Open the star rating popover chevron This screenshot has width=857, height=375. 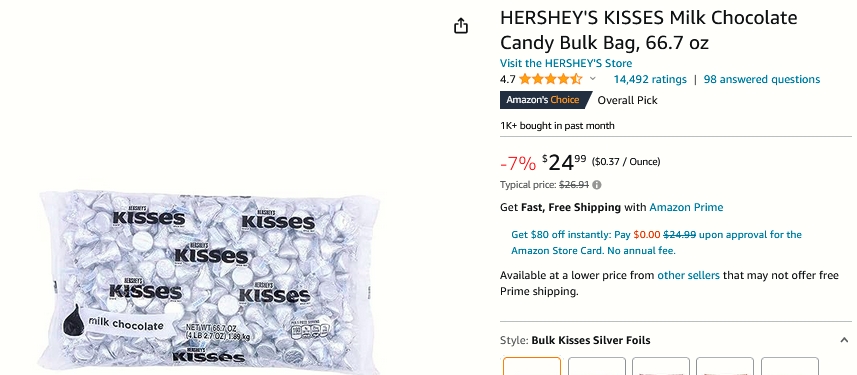592,79
